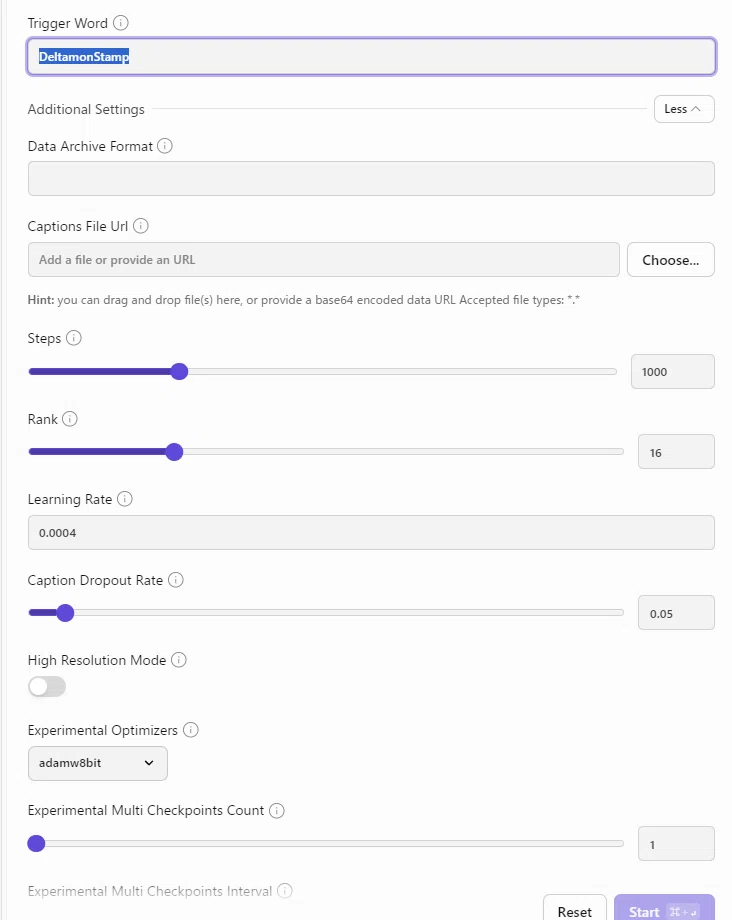This screenshot has width=732, height=920.
Task: Click info icon next to Captions File Url
Action: (141, 226)
